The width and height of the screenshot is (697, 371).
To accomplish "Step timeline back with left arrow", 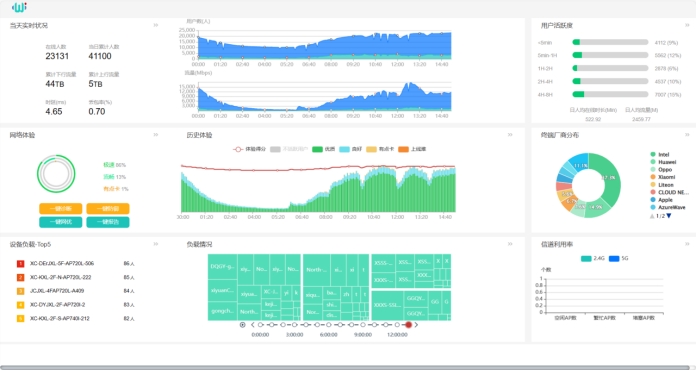I will [x=252, y=325].
